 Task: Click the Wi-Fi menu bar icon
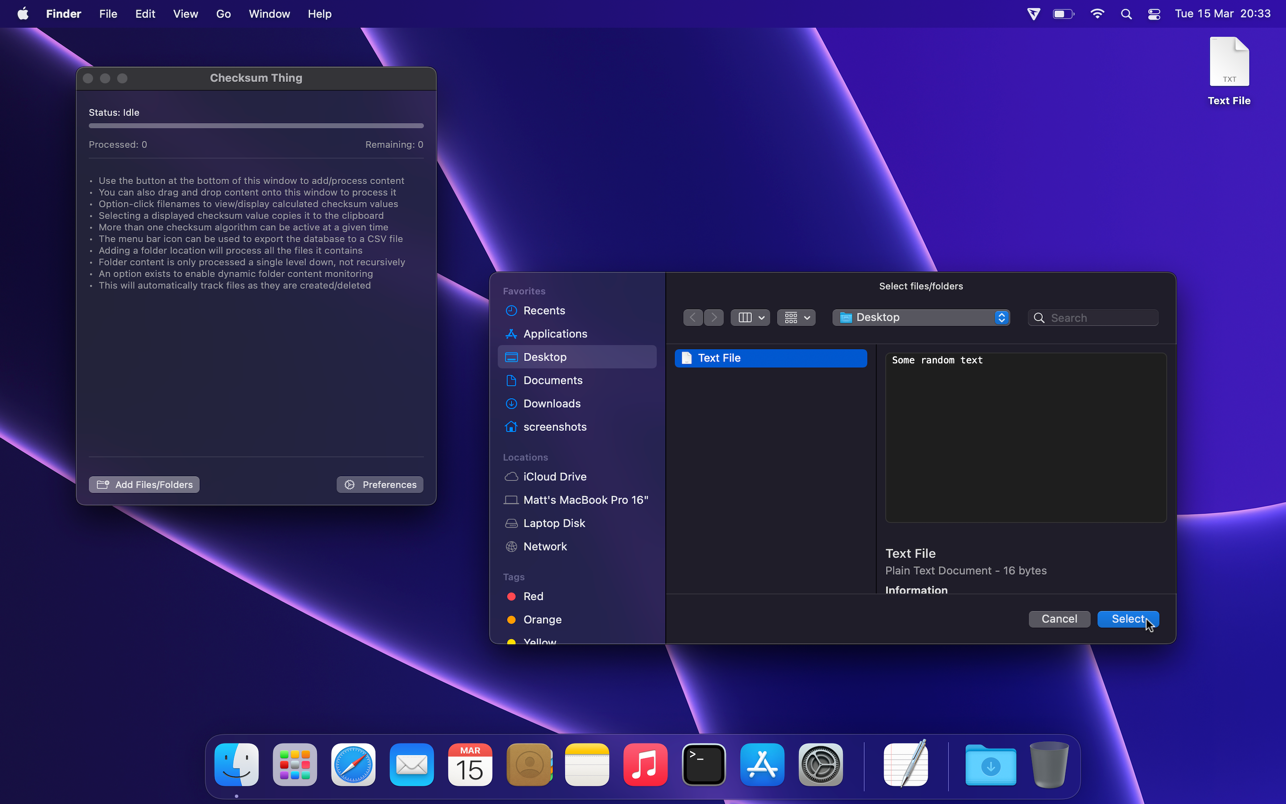[x=1097, y=14]
